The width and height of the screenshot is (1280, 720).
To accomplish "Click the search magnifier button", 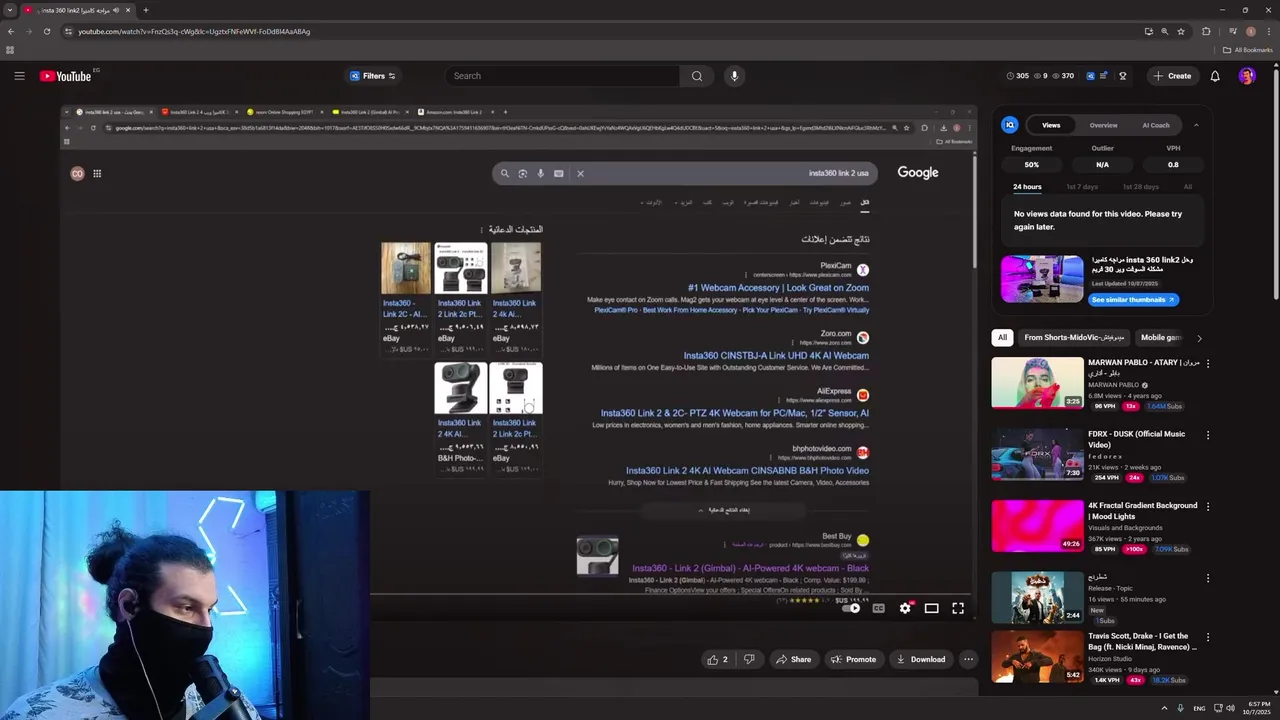I will click(697, 76).
